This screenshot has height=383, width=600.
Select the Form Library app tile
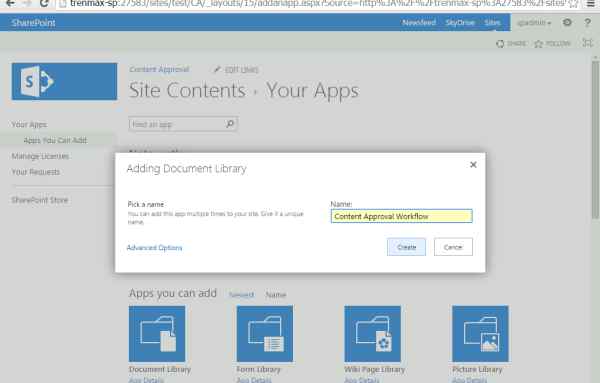pyautogui.click(x=265, y=333)
